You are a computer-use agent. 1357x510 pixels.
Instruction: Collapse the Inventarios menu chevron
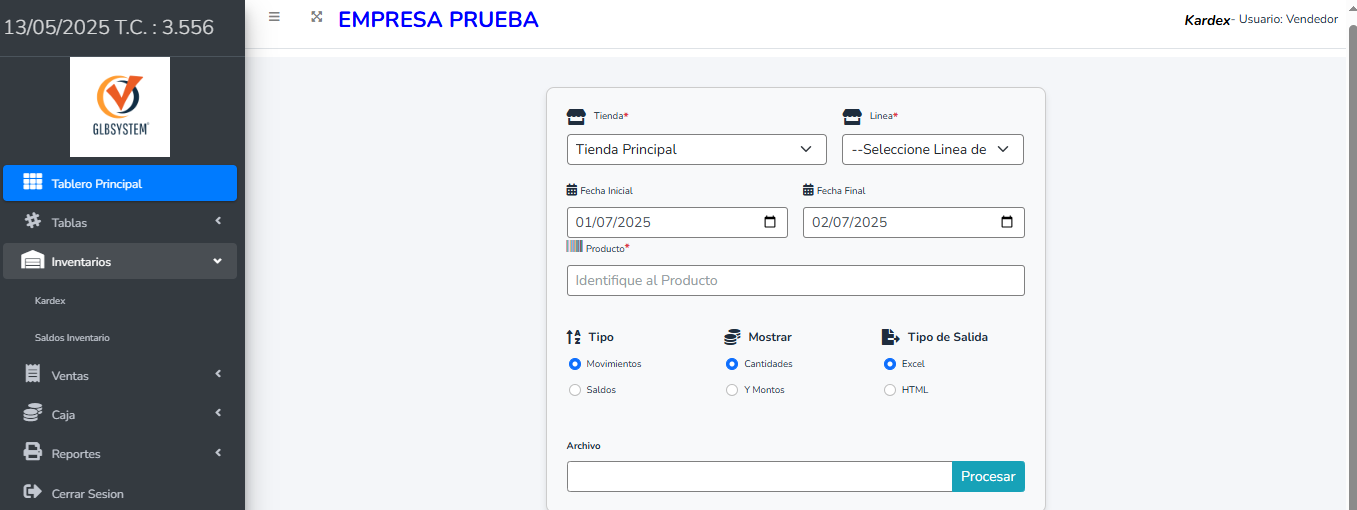(x=218, y=261)
